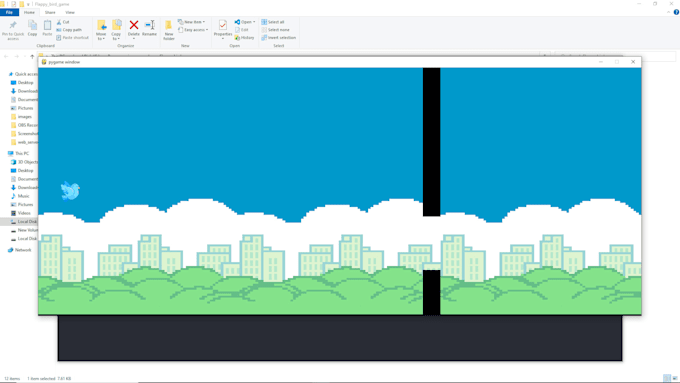This screenshot has width=680, height=383.
Task: Switch to the Share tab
Action: click(50, 13)
